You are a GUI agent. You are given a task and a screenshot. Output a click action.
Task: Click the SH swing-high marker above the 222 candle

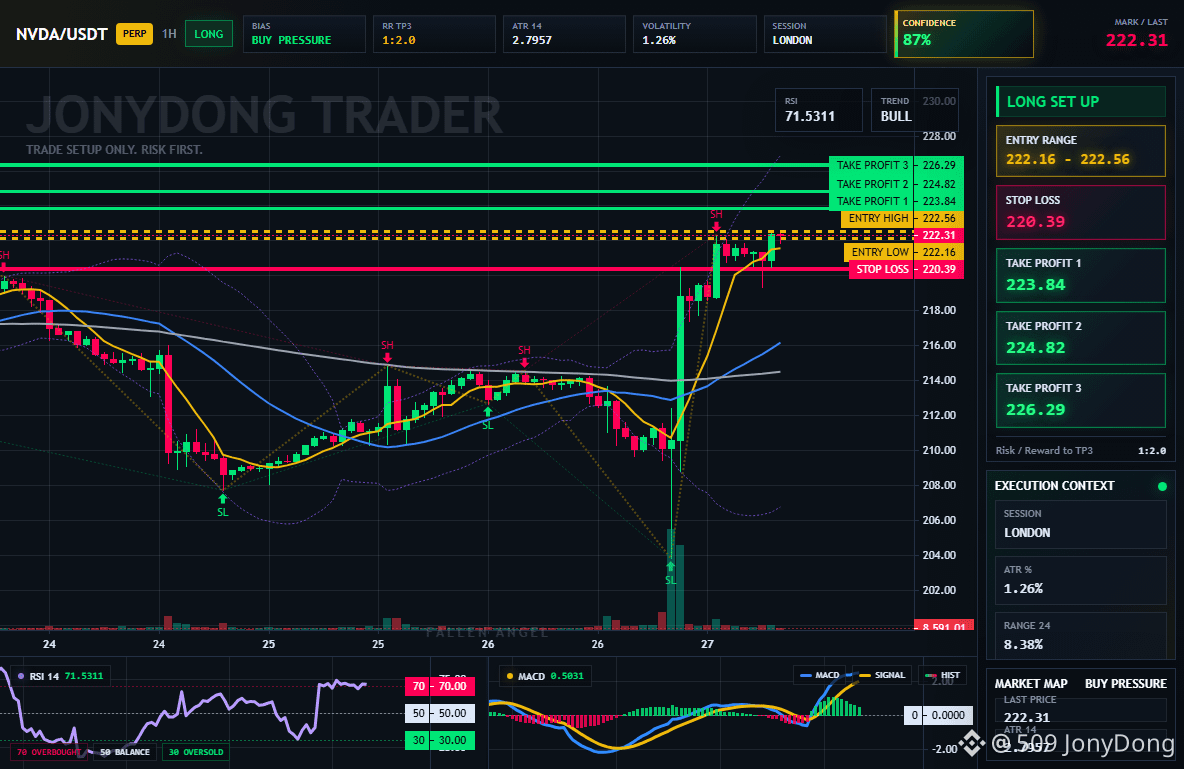(716, 220)
